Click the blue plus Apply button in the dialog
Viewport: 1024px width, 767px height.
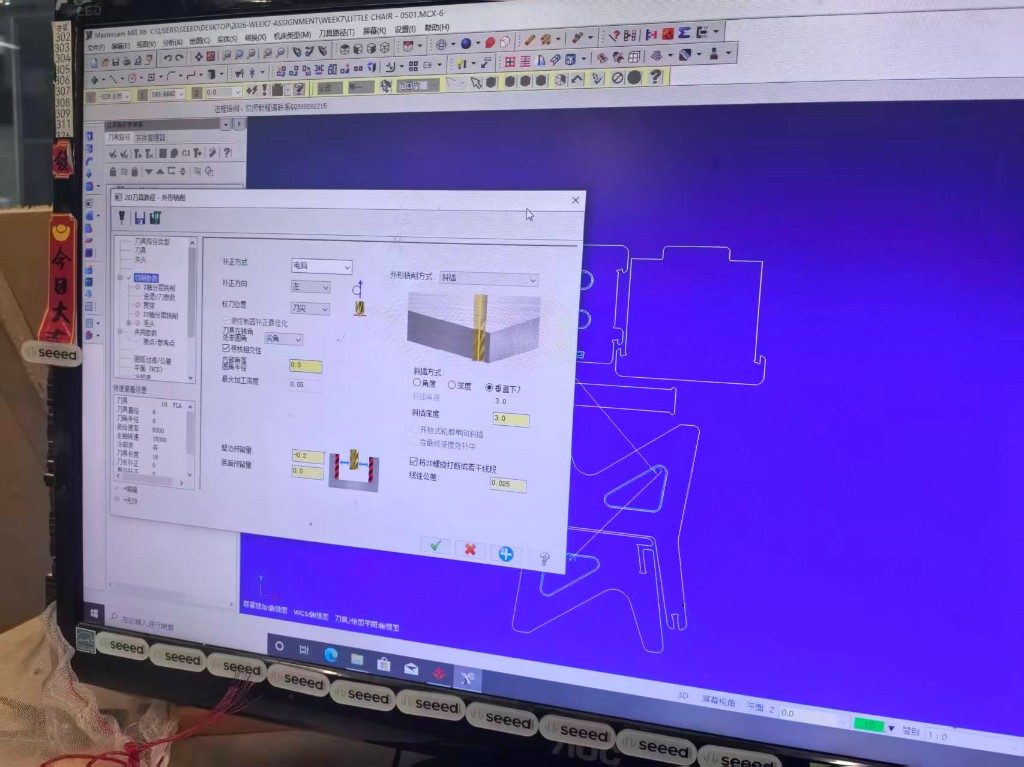505,554
